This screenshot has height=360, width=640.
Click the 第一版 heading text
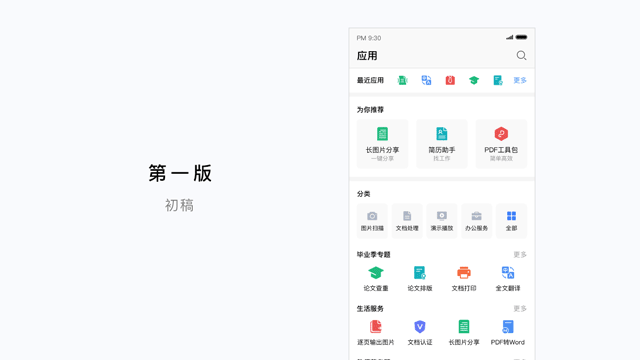click(x=180, y=173)
